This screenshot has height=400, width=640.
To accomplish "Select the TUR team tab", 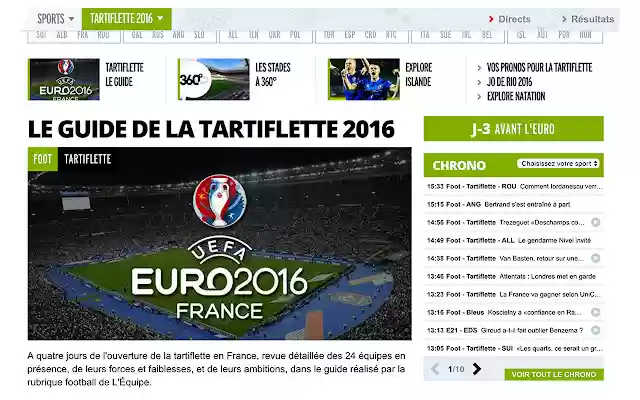I will (329, 35).
